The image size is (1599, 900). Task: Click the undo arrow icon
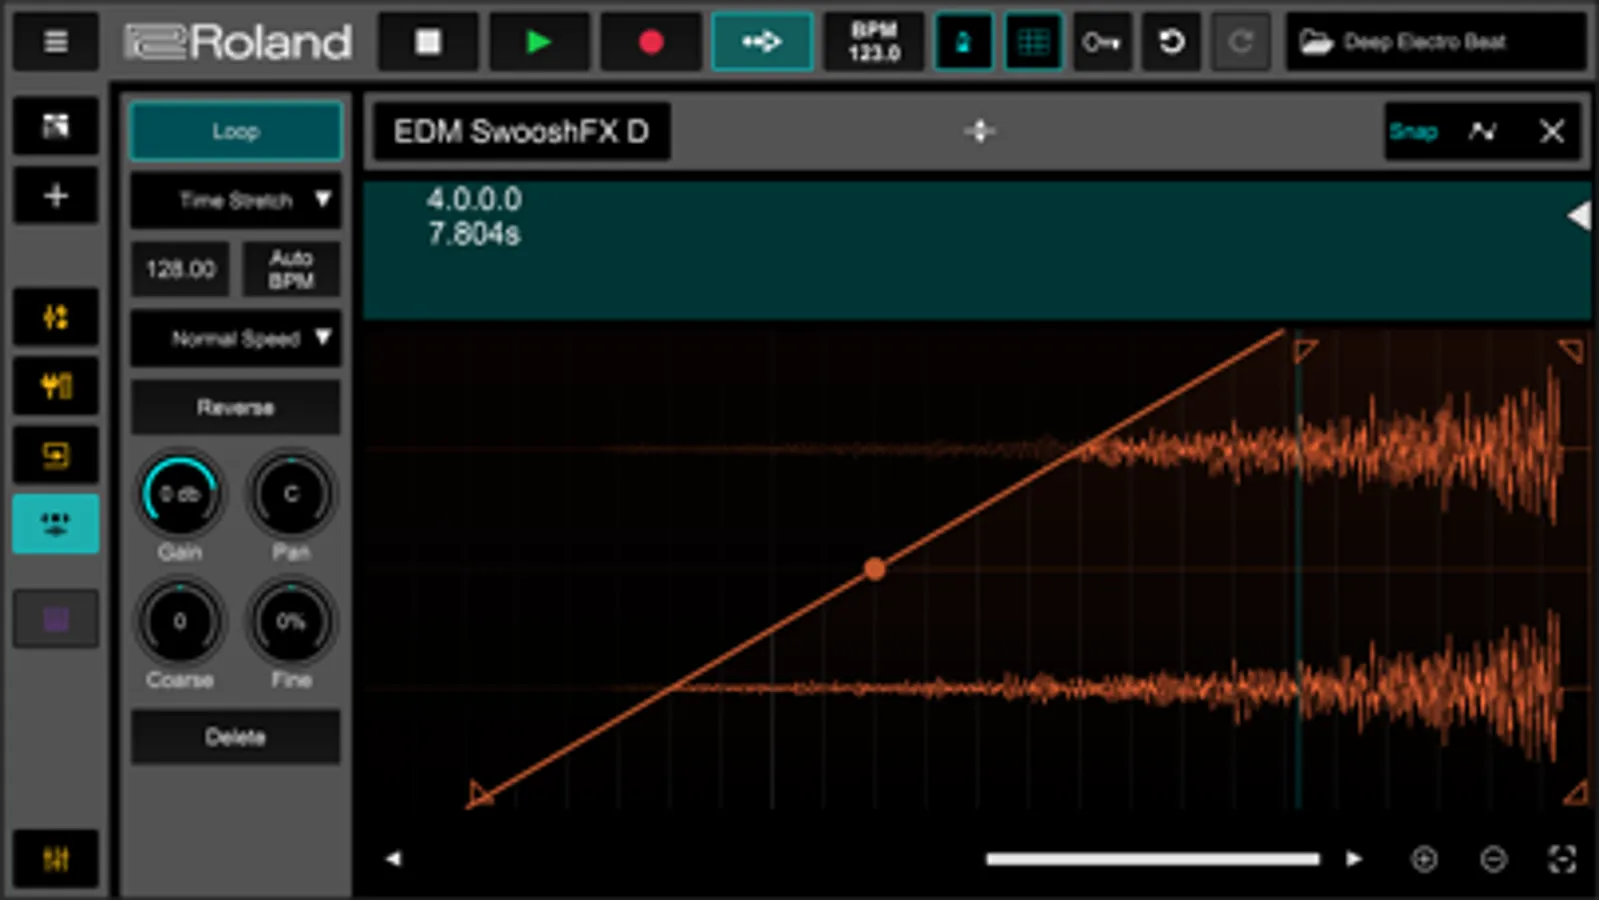point(1171,42)
